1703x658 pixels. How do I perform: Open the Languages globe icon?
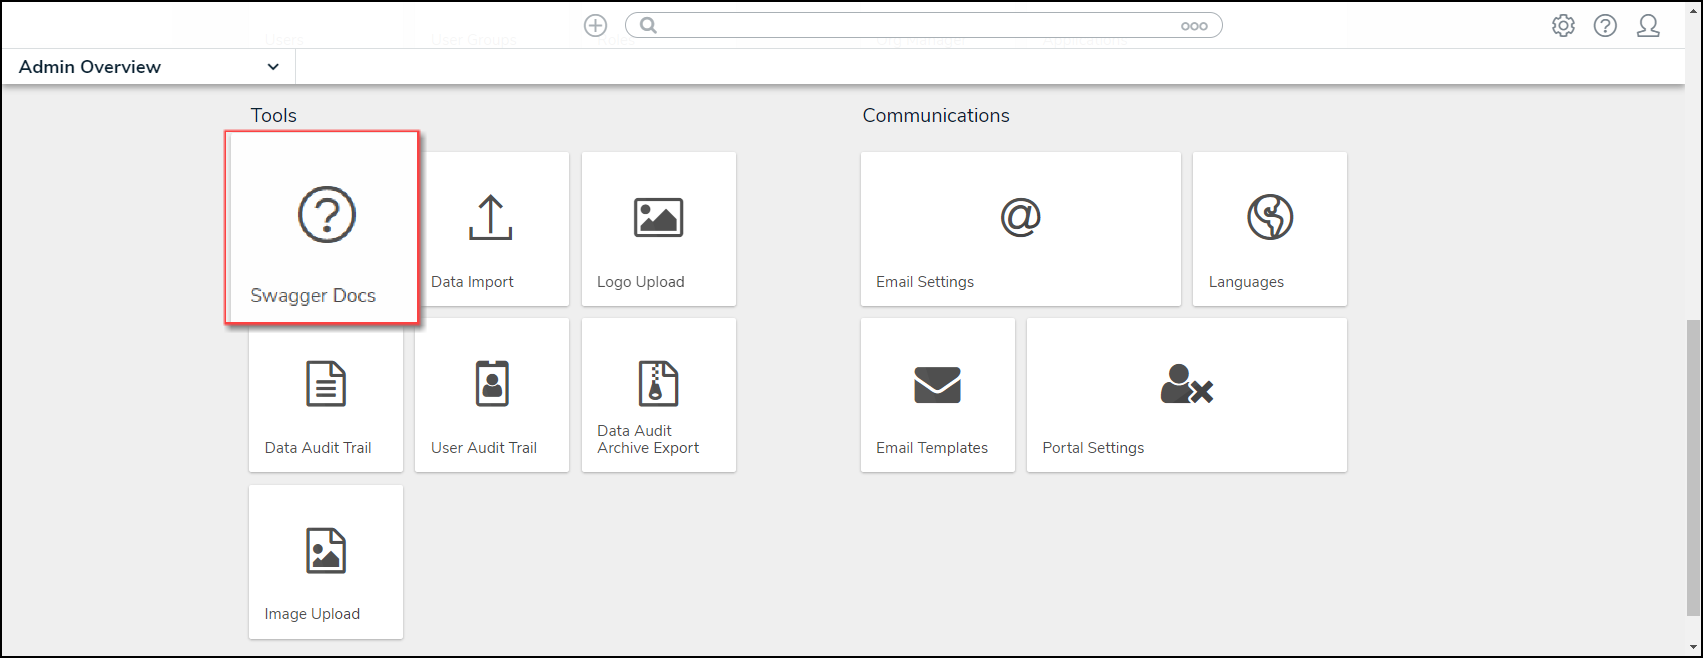pos(1269,217)
